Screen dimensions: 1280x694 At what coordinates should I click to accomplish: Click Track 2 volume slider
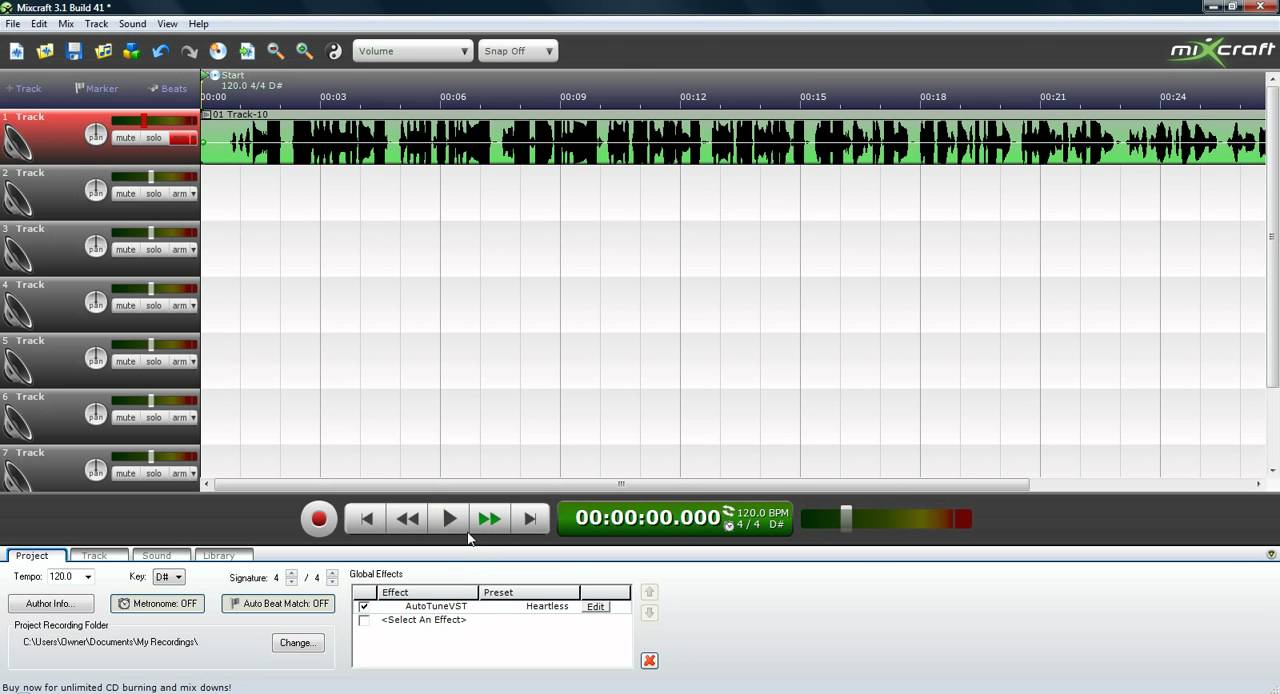click(x=151, y=177)
